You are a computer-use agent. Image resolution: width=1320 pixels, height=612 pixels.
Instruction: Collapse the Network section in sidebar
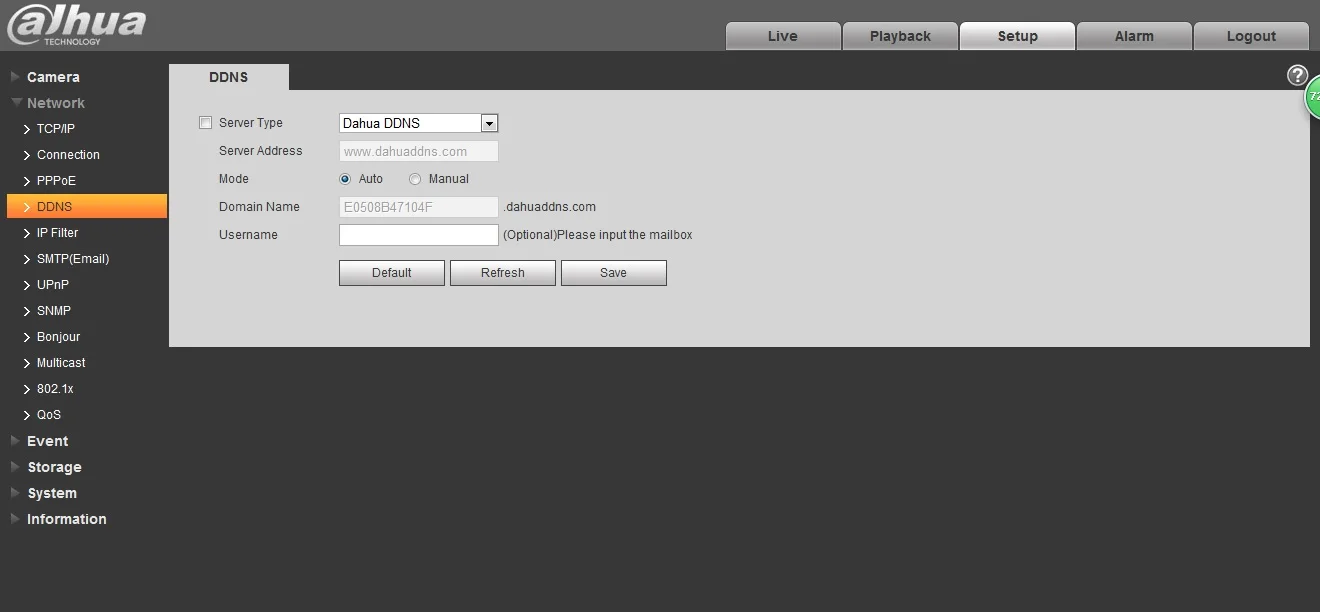click(x=56, y=103)
